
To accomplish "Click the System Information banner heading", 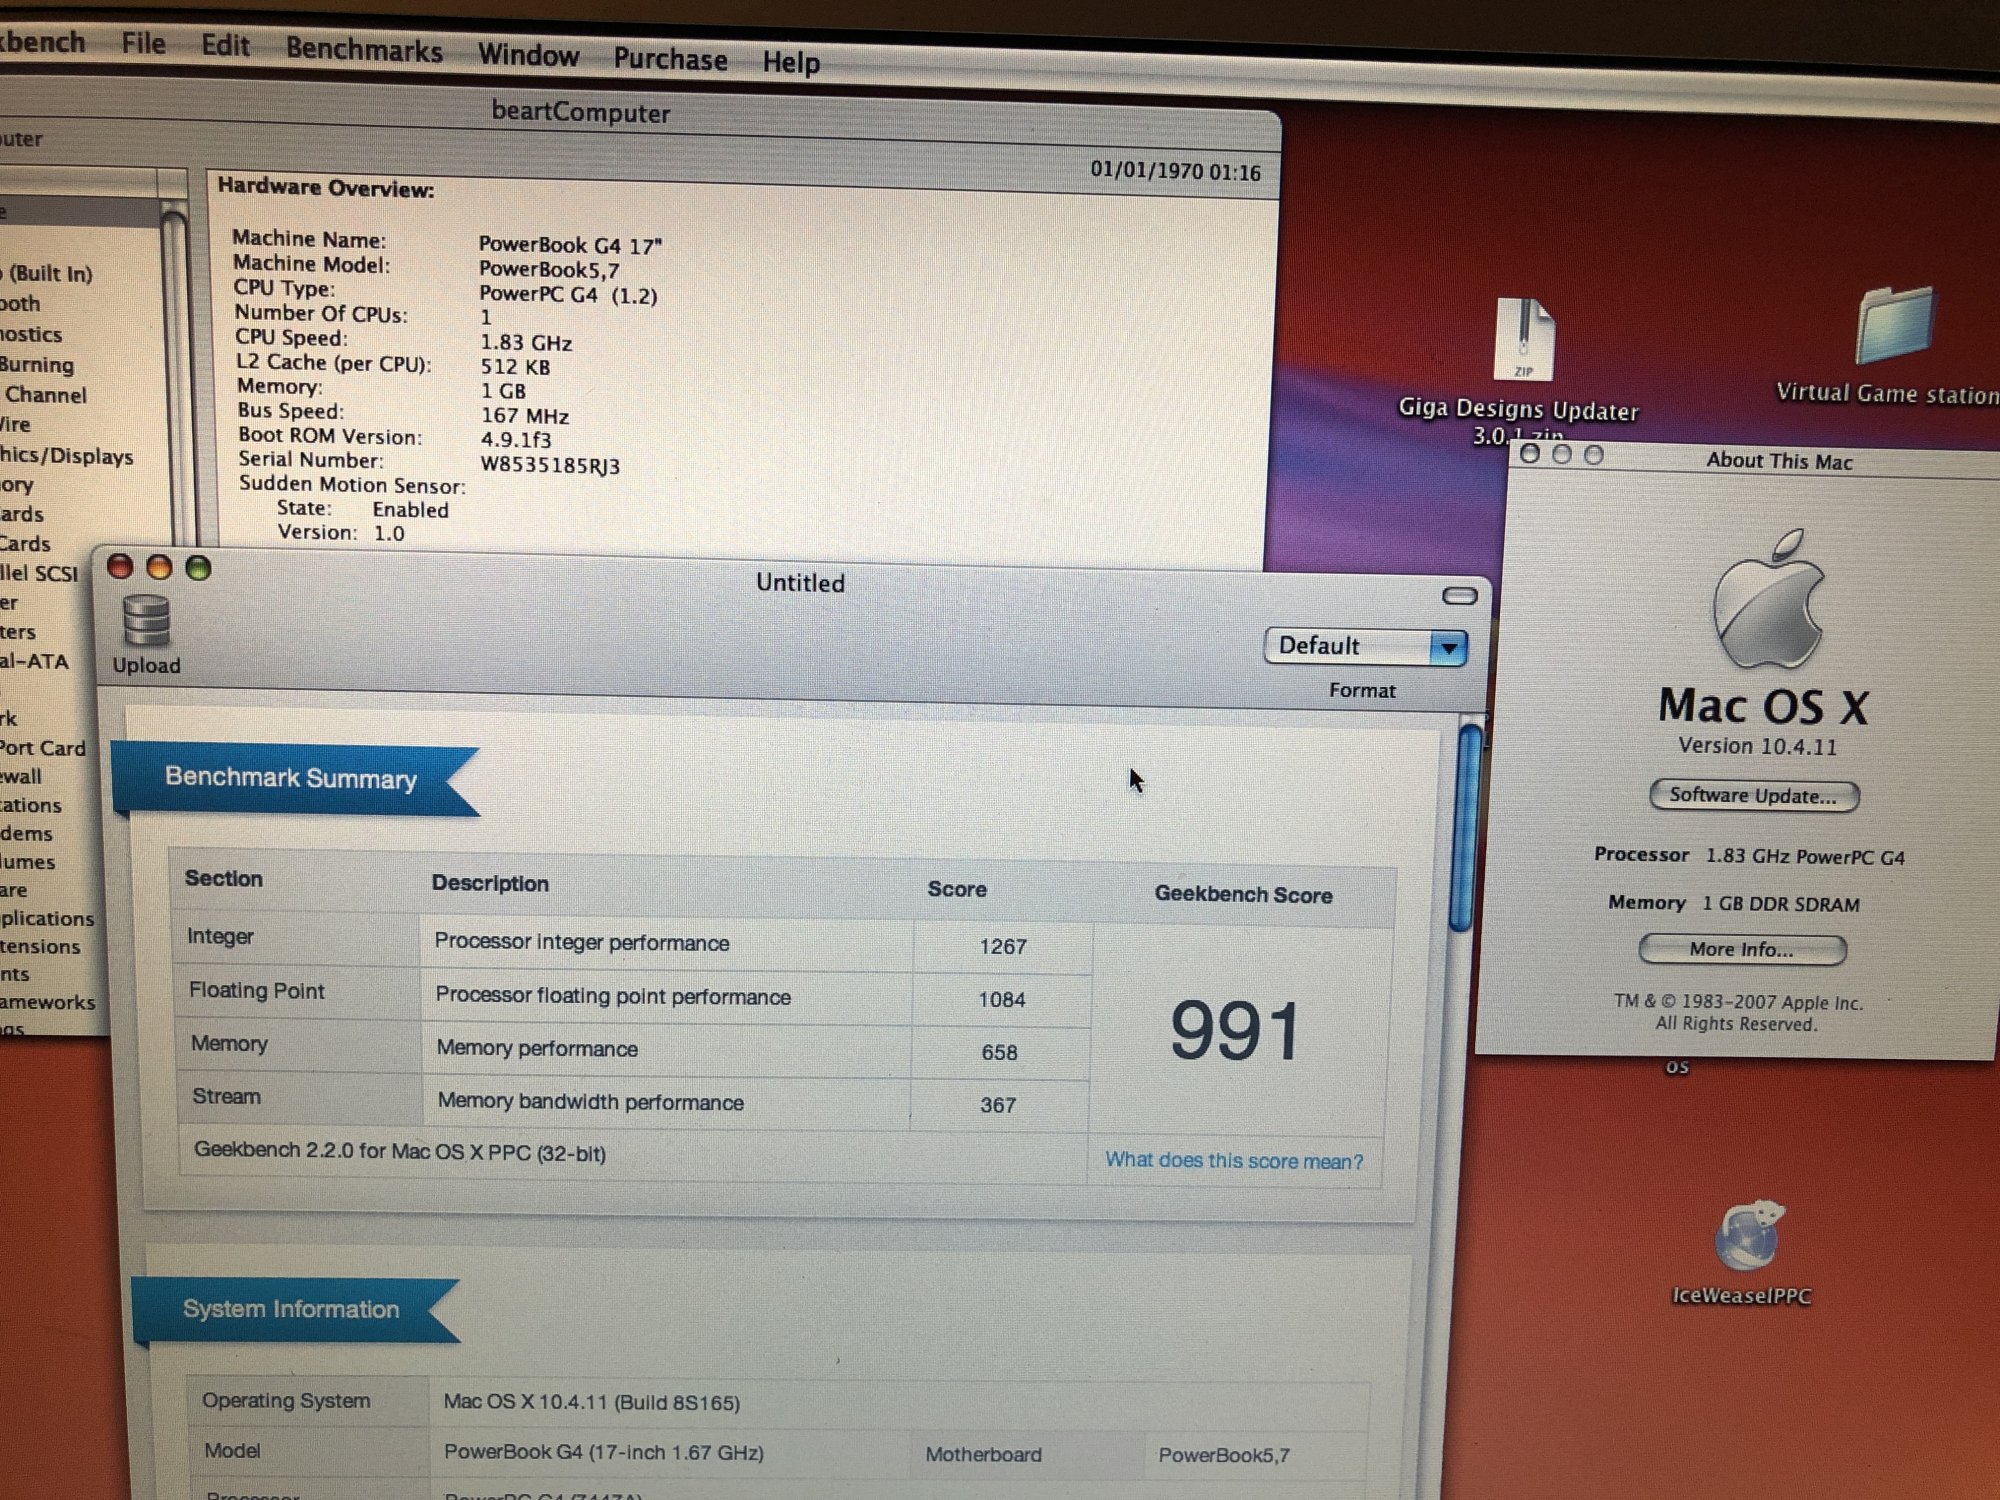I will click(x=291, y=1309).
